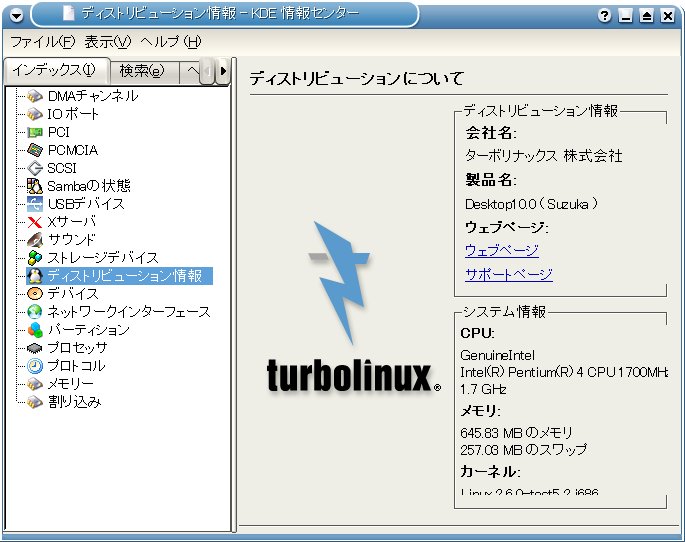Image resolution: width=685 pixels, height=542 pixels.
Task: Select the Xサーバ entry label
Action: [72, 222]
